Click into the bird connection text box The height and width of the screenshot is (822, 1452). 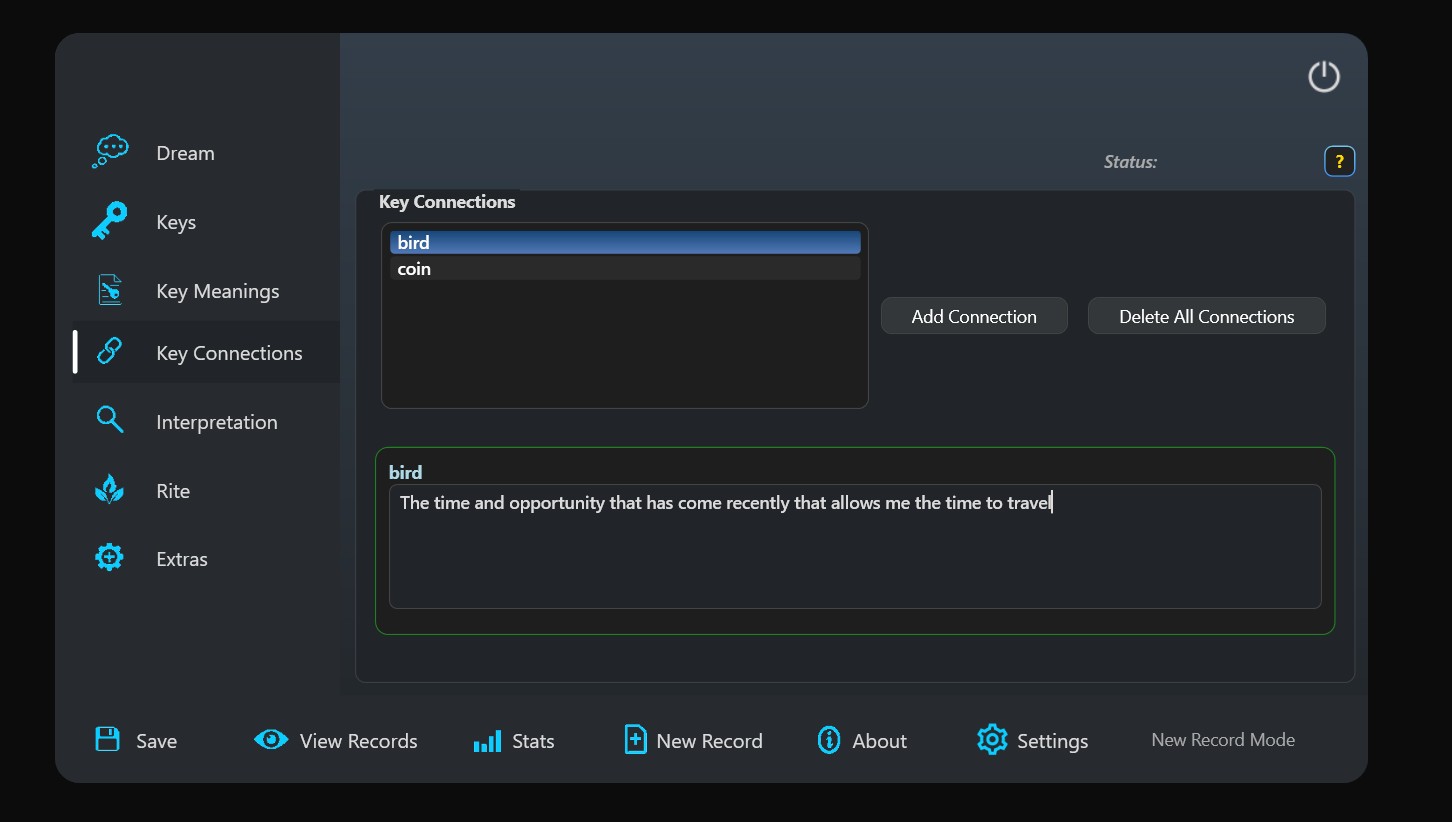click(x=855, y=547)
